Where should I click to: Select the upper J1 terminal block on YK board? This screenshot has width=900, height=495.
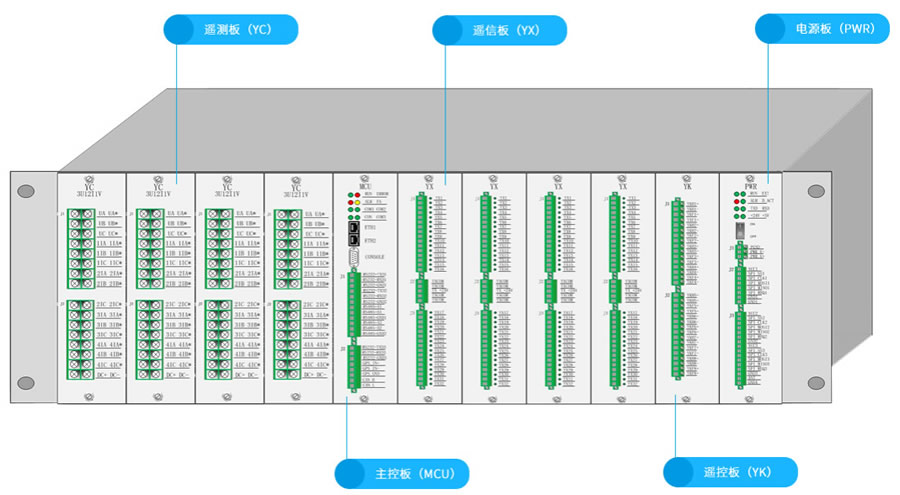[678, 242]
